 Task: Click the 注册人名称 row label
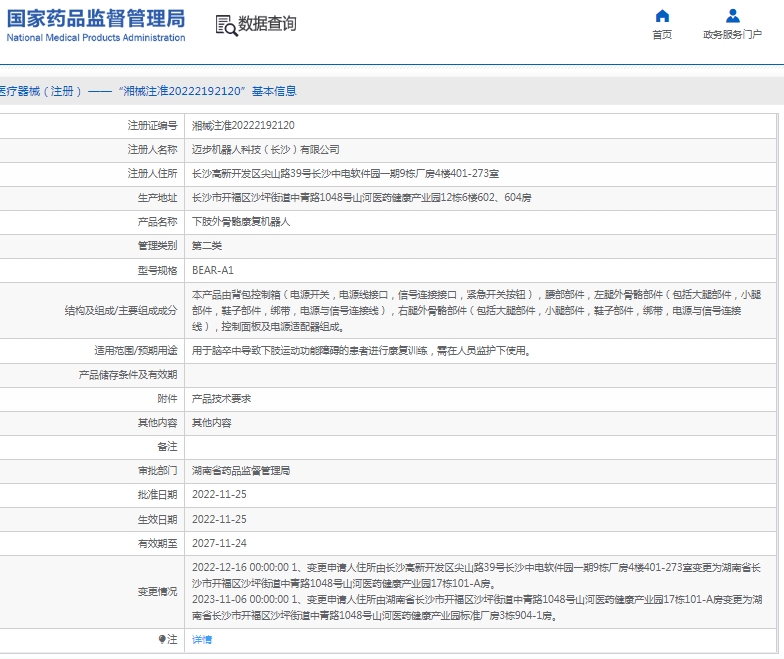pyautogui.click(x=152, y=150)
